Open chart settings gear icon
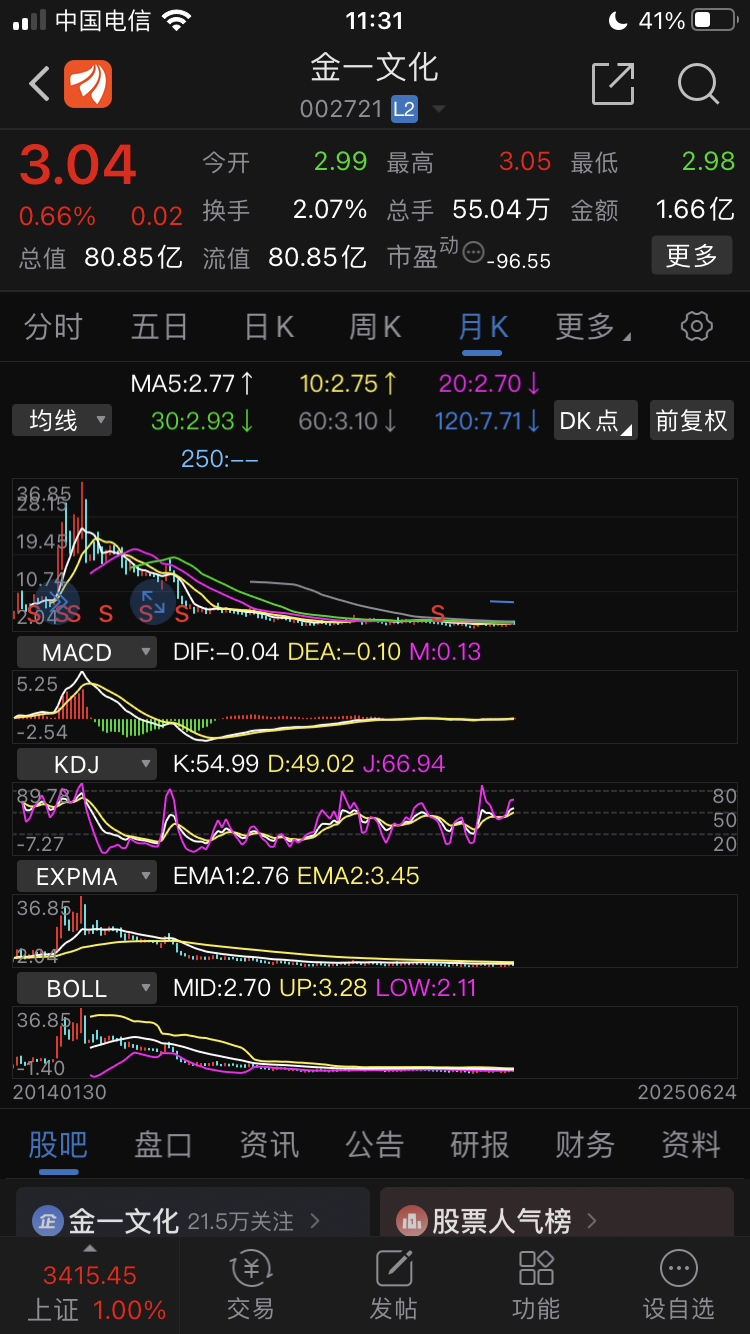The width and height of the screenshot is (750, 1334). point(696,326)
